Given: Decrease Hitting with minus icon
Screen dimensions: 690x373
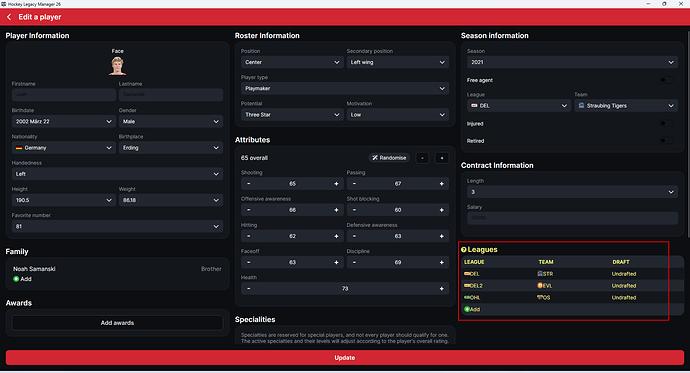Looking at the screenshot, I should [x=249, y=236].
